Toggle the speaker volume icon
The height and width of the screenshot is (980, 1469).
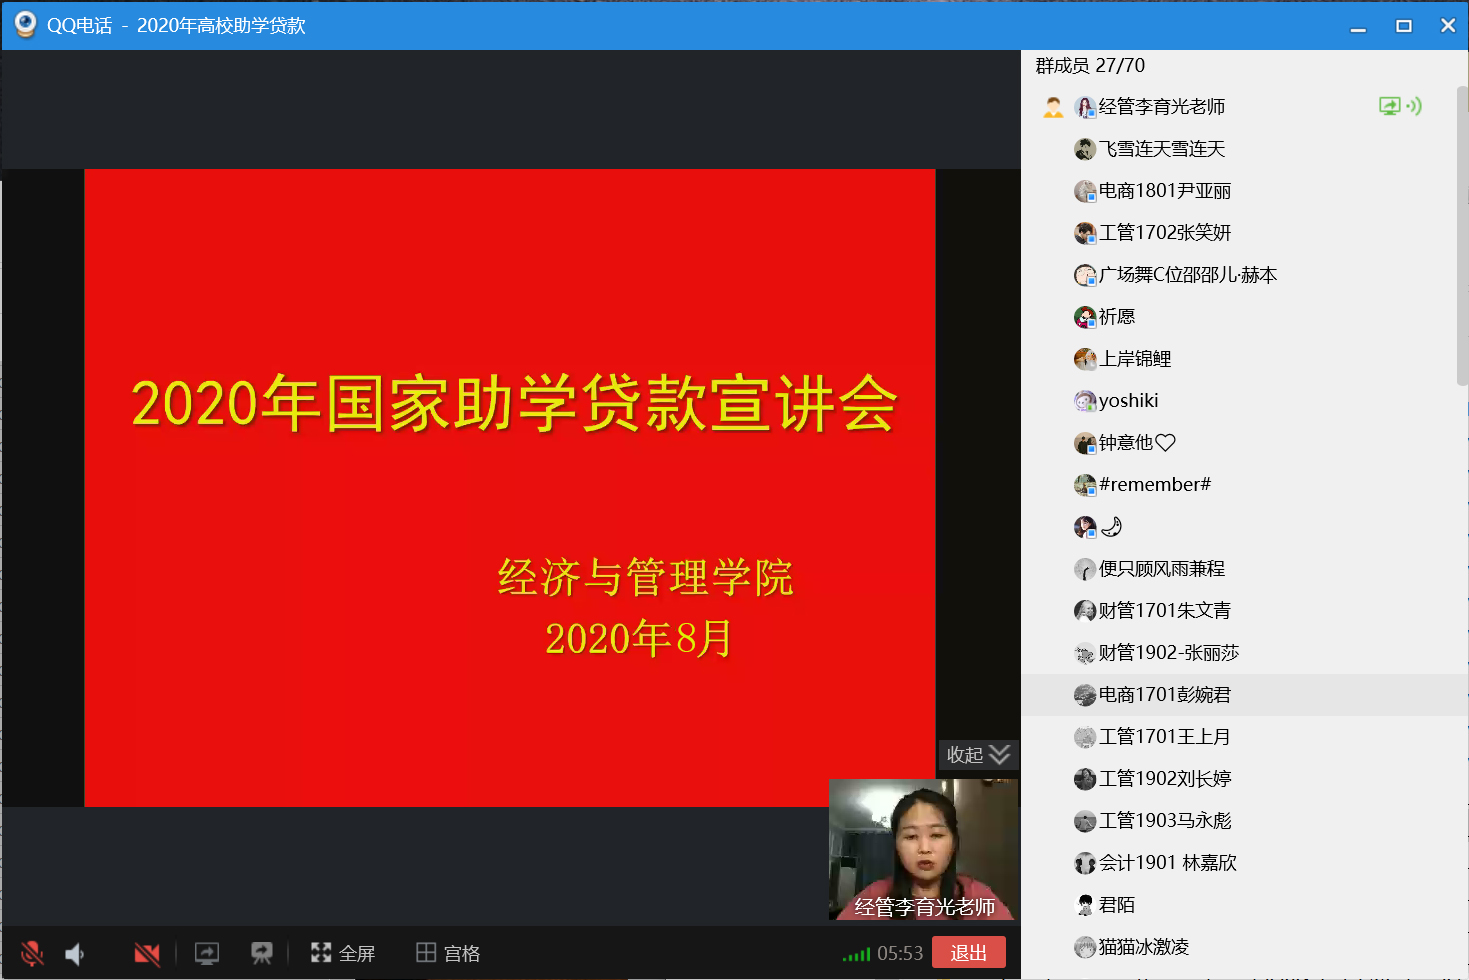[x=75, y=954]
